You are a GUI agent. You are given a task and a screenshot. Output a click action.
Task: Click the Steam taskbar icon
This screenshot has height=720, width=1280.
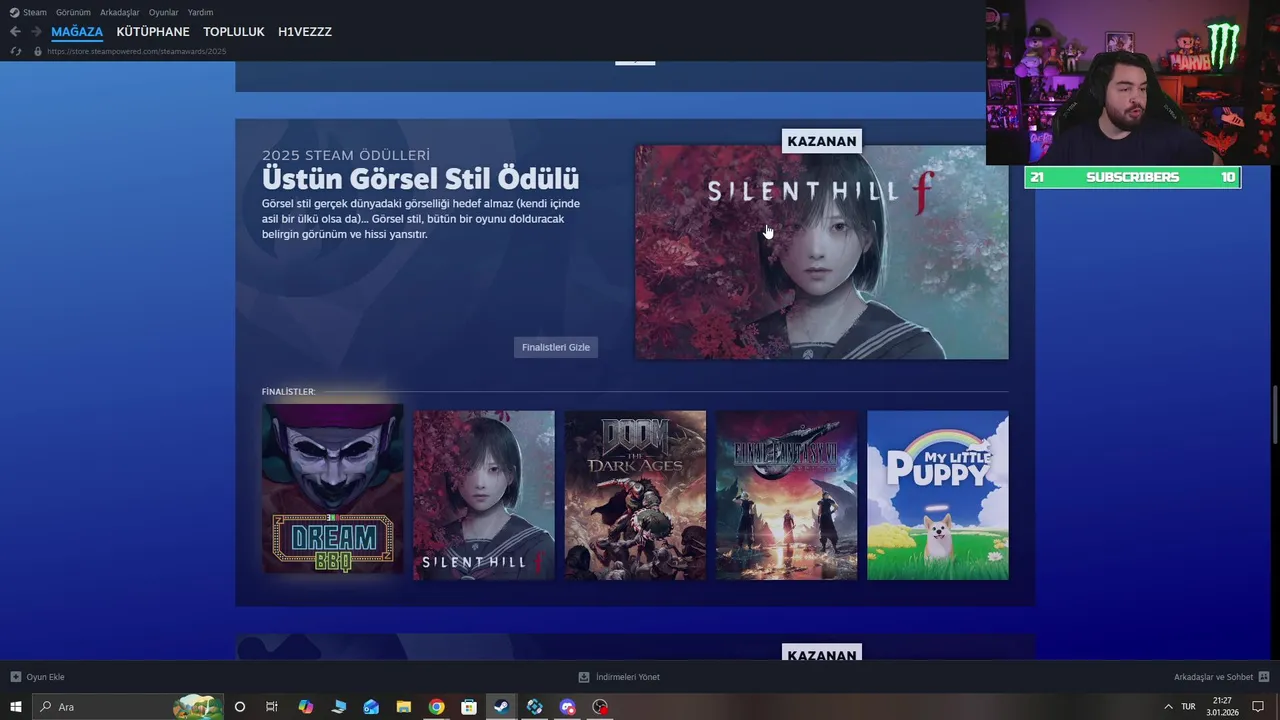[x=502, y=707]
